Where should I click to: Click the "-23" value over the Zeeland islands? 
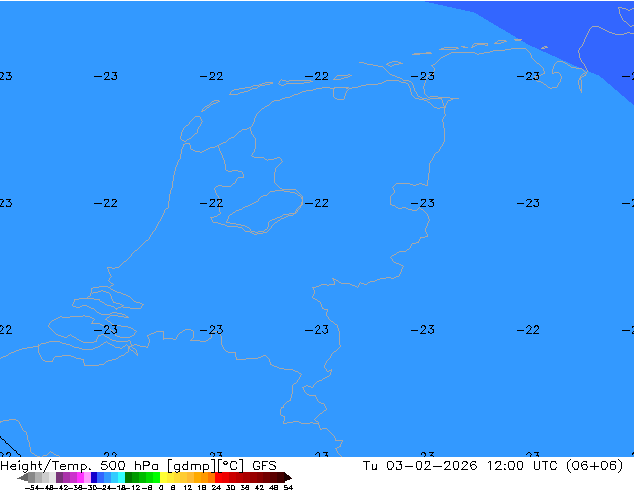pyautogui.click(x=106, y=329)
